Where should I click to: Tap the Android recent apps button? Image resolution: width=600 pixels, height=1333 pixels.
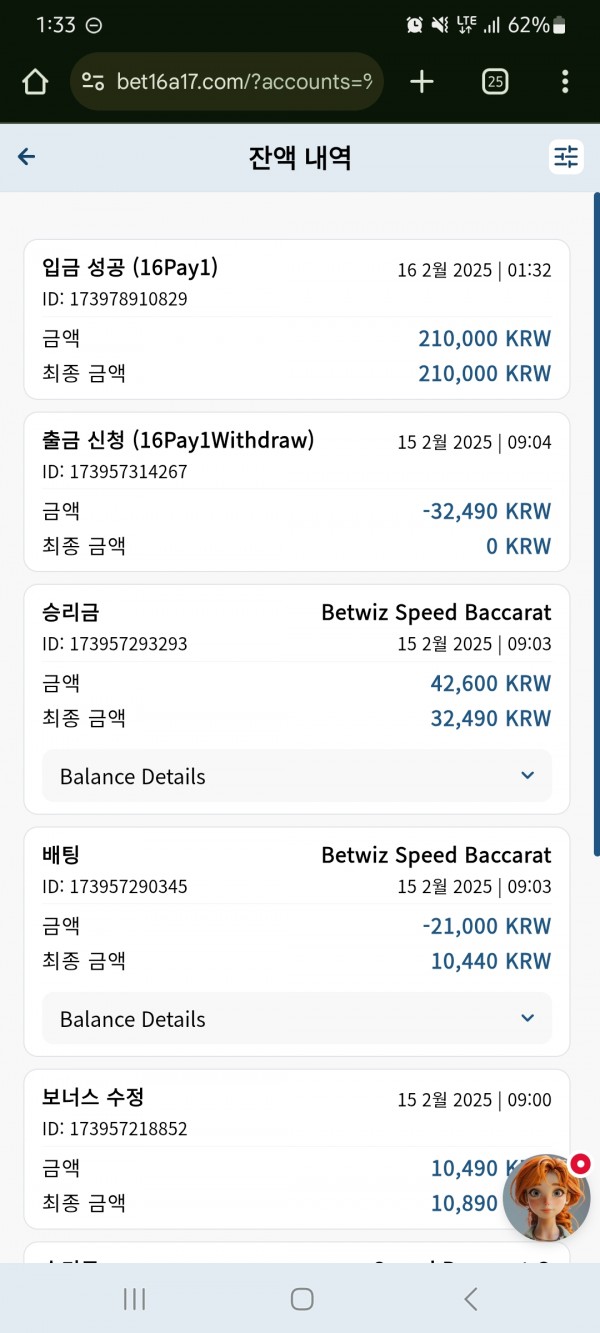point(134,1298)
